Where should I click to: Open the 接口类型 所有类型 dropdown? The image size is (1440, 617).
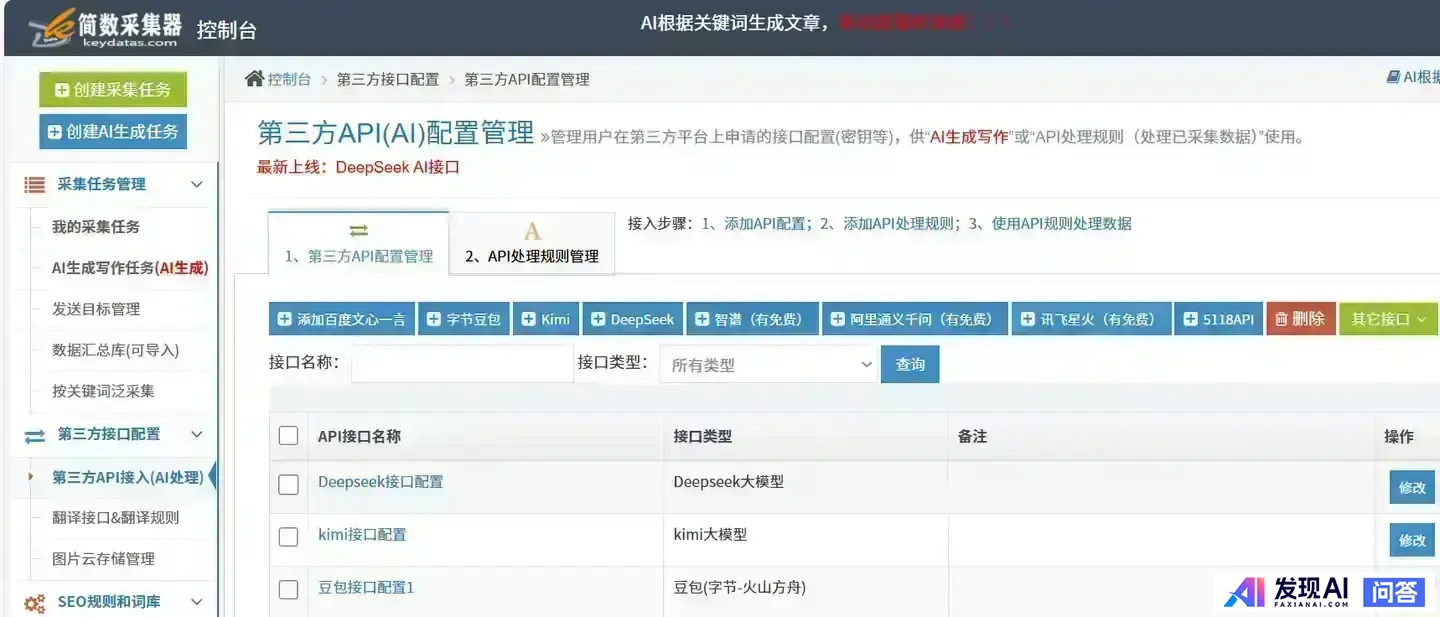coord(768,365)
